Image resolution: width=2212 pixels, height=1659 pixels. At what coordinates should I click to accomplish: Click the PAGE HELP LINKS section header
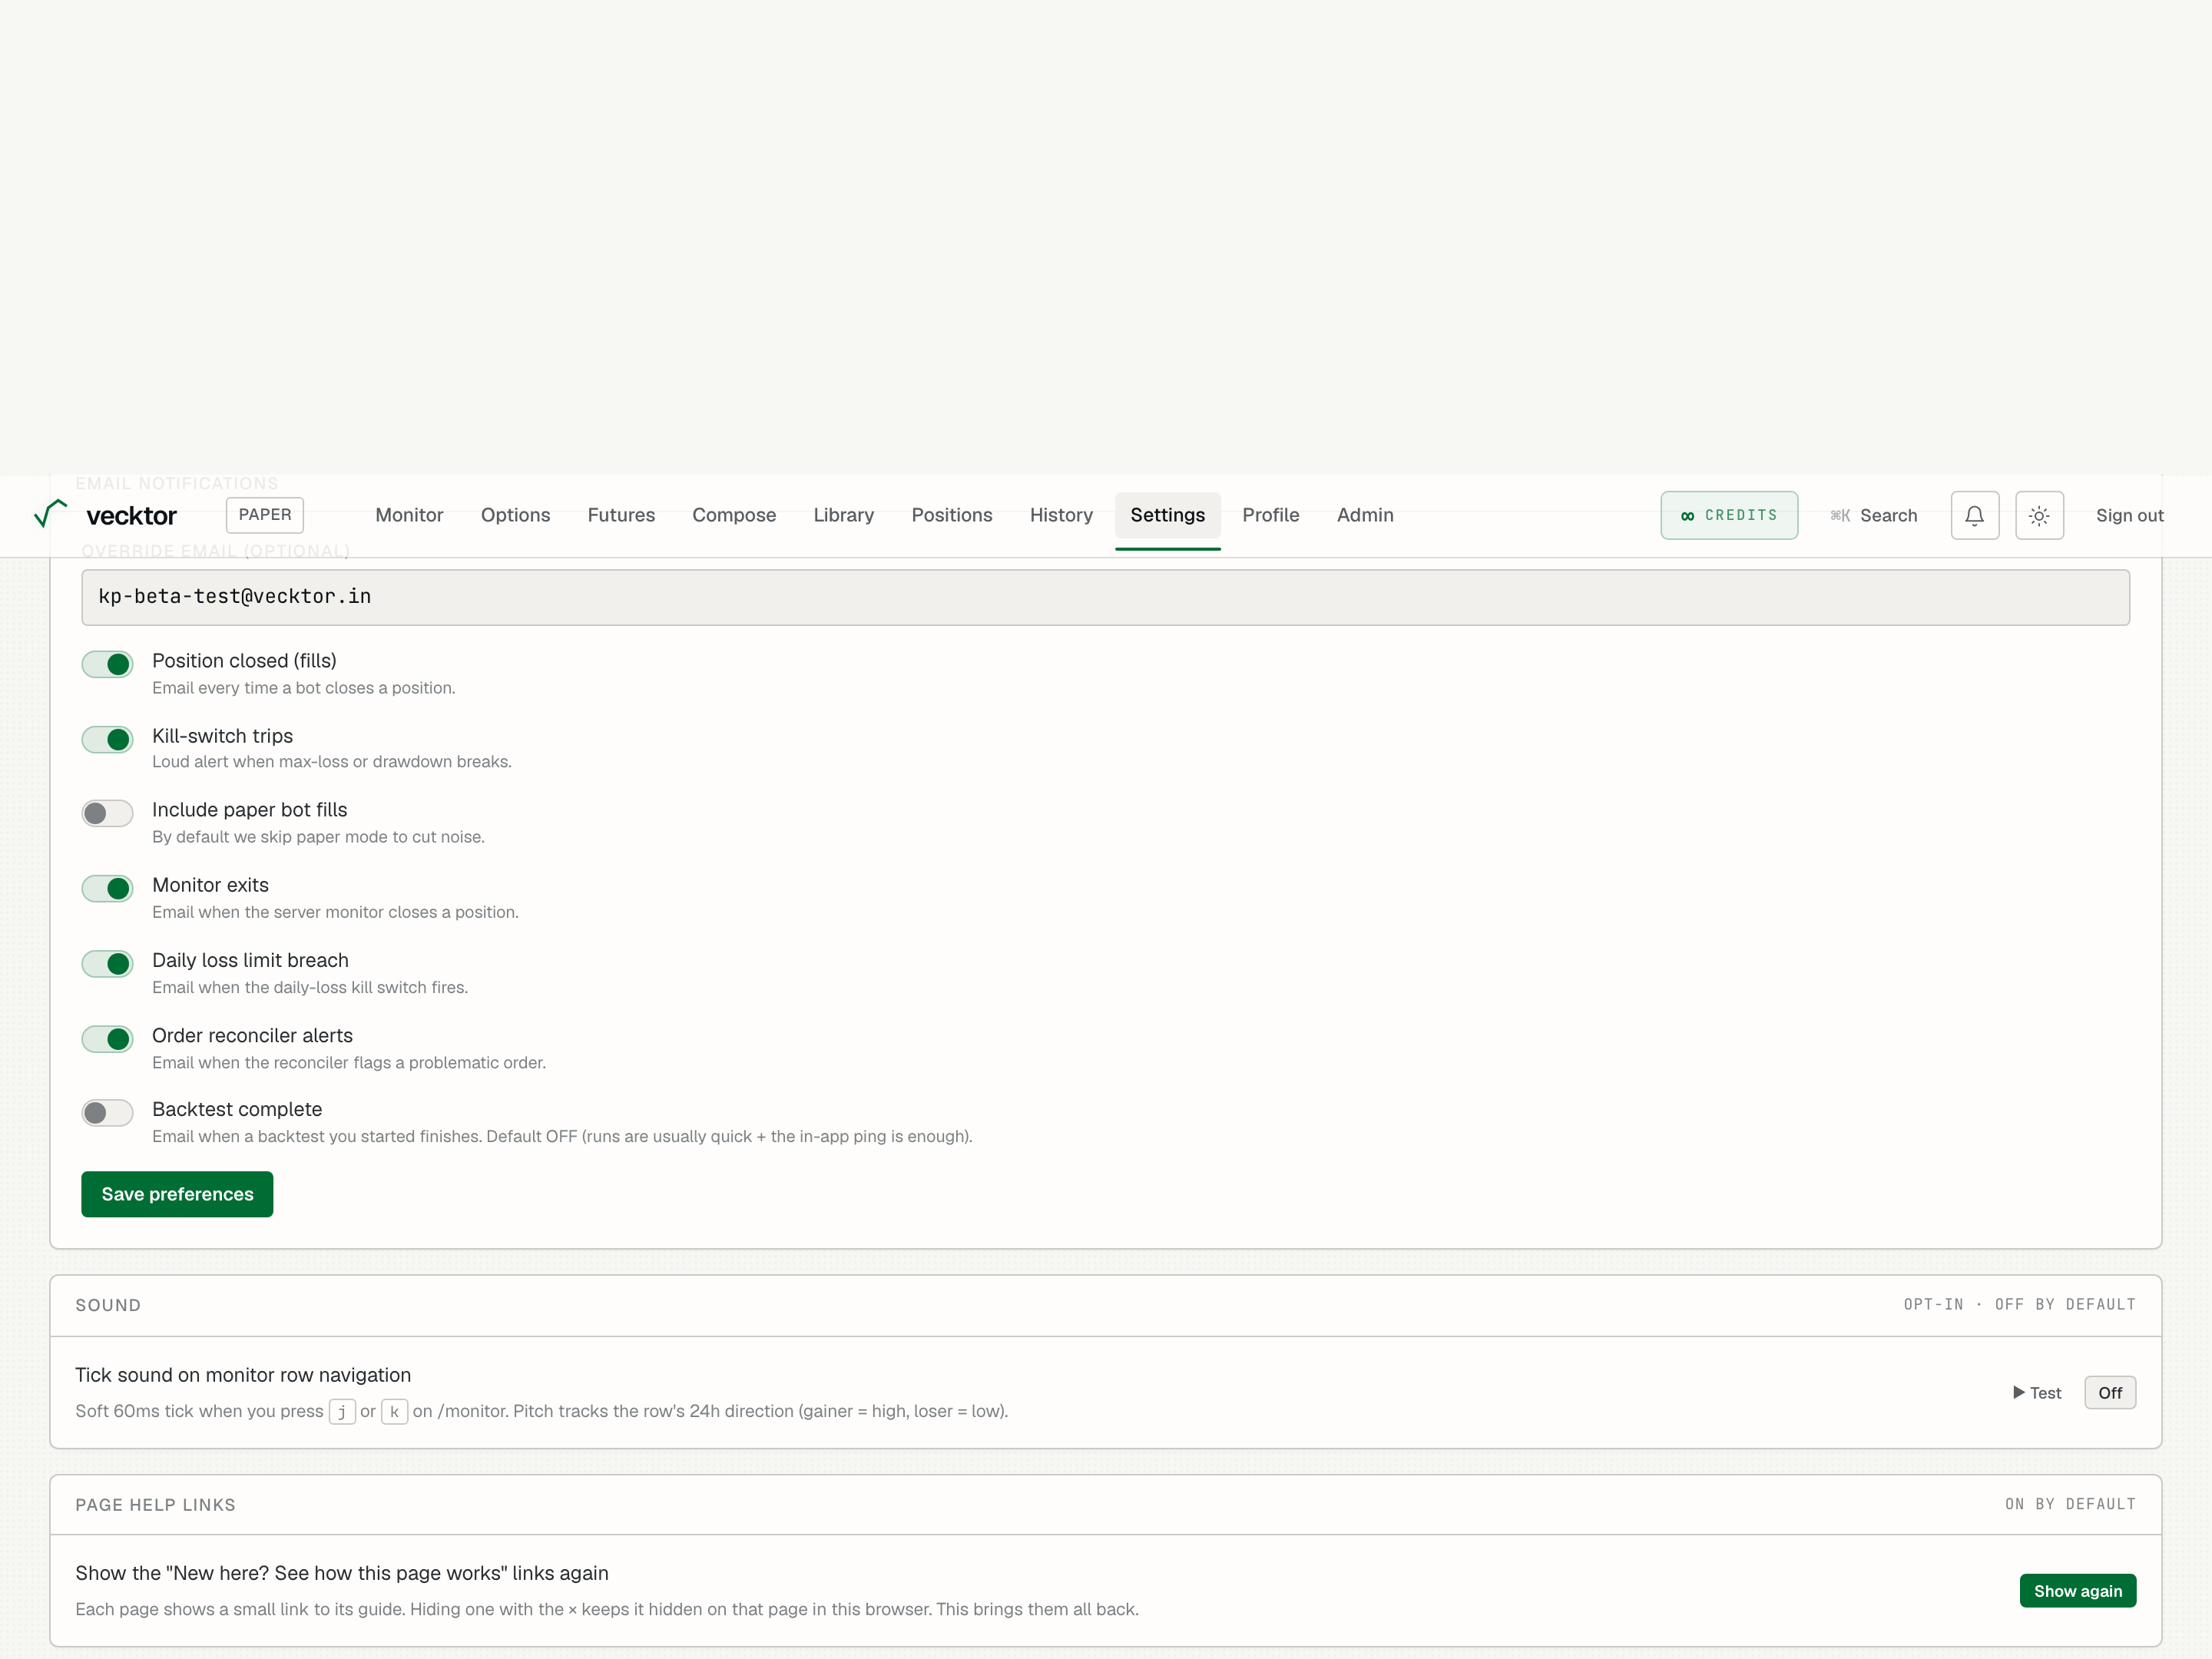click(x=155, y=1505)
